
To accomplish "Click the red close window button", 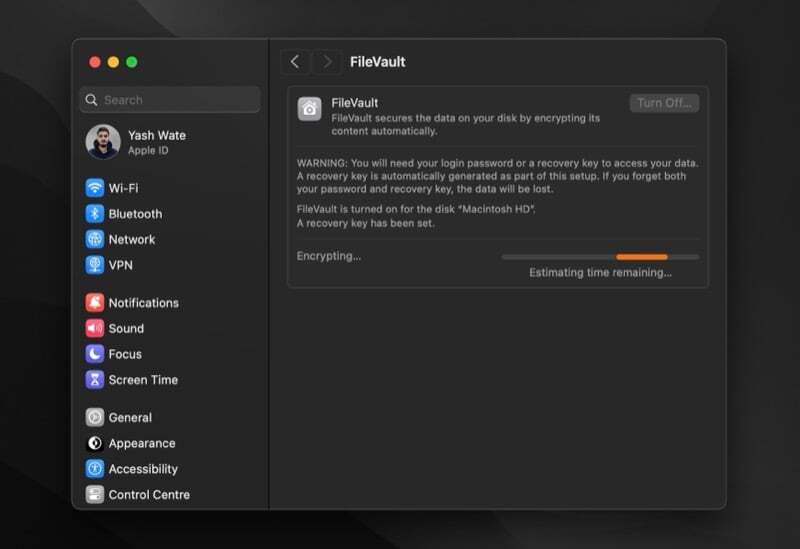I will (x=95, y=62).
